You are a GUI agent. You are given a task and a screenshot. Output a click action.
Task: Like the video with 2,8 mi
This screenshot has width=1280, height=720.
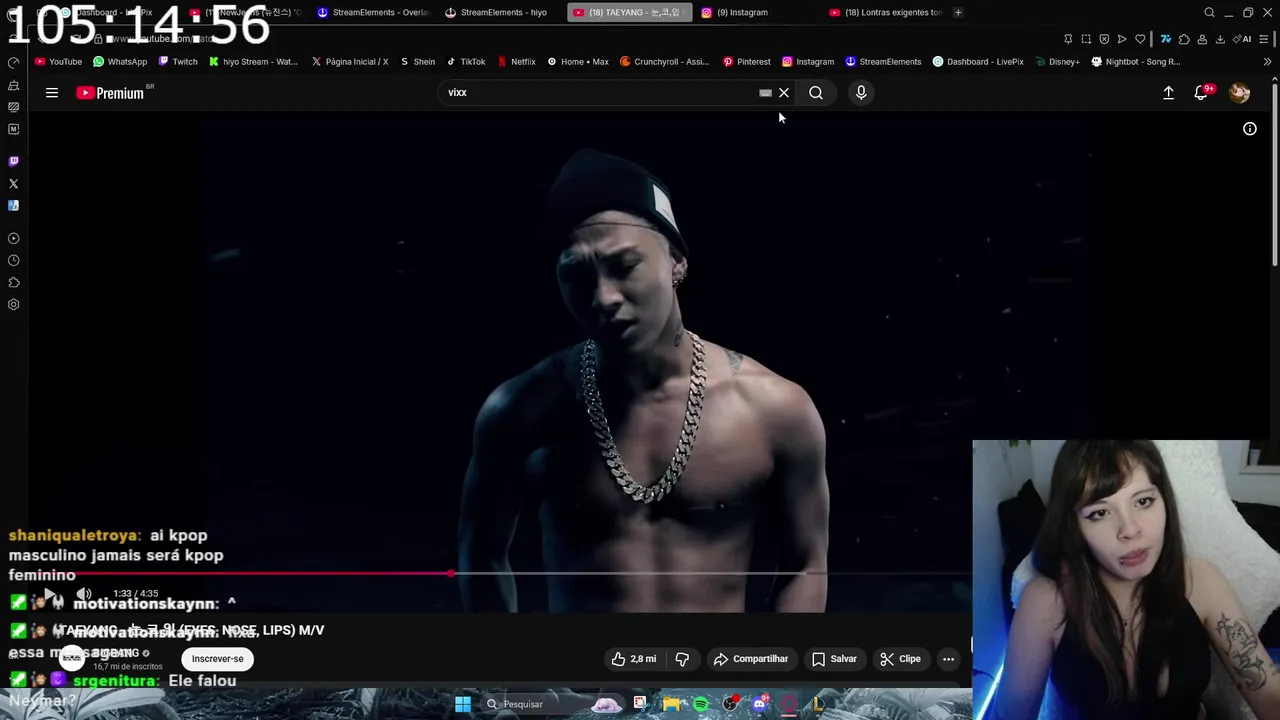pyautogui.click(x=633, y=659)
